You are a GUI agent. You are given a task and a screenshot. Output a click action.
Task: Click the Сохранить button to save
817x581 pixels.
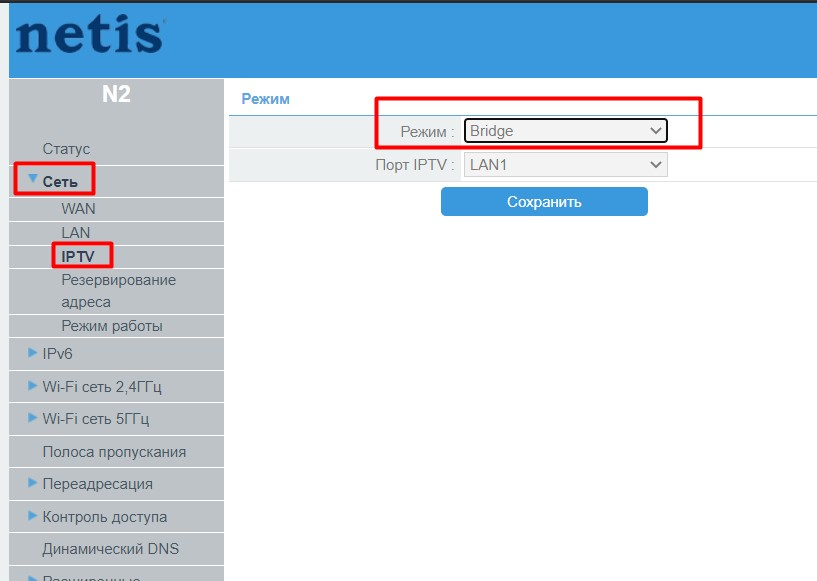point(544,201)
